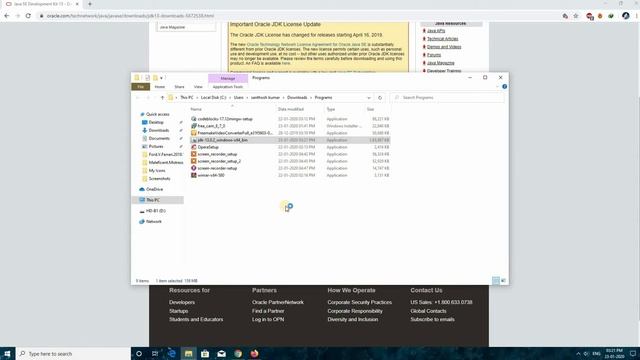Open Quick access in navigation pane
Viewport: 640px width, 360px height.
[x=158, y=114]
